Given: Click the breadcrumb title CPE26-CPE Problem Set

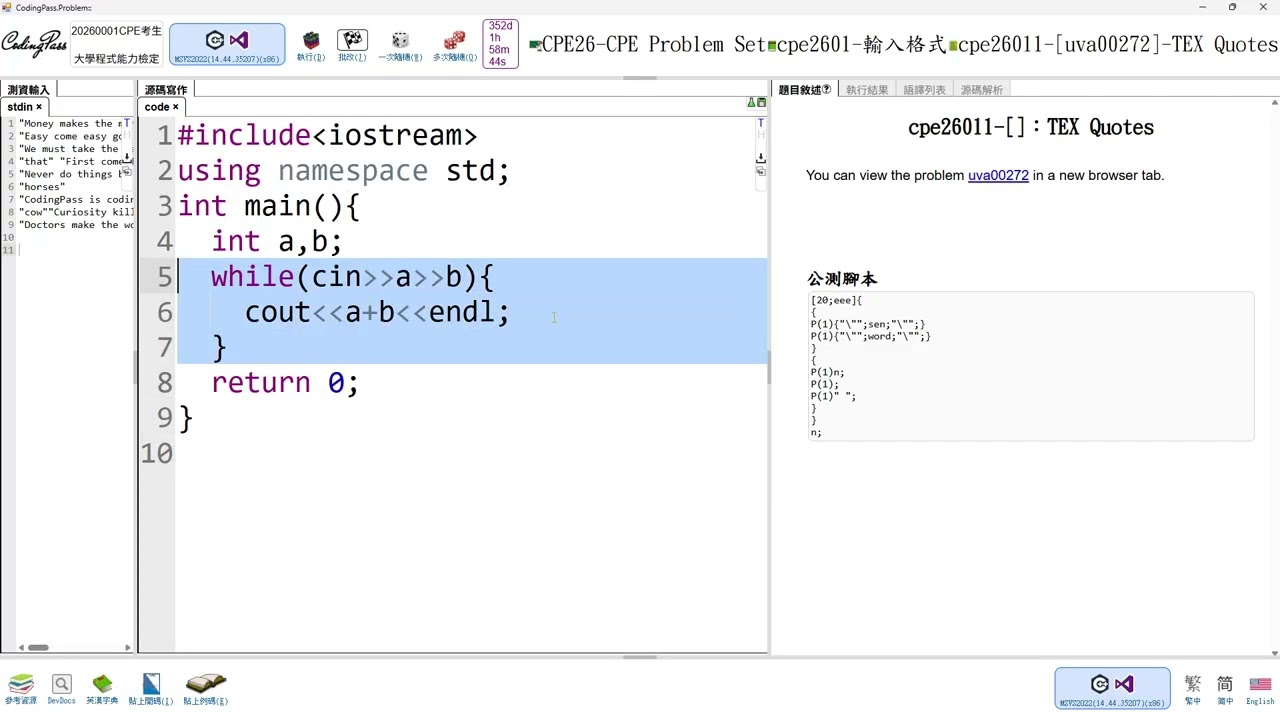Looking at the screenshot, I should [x=653, y=45].
